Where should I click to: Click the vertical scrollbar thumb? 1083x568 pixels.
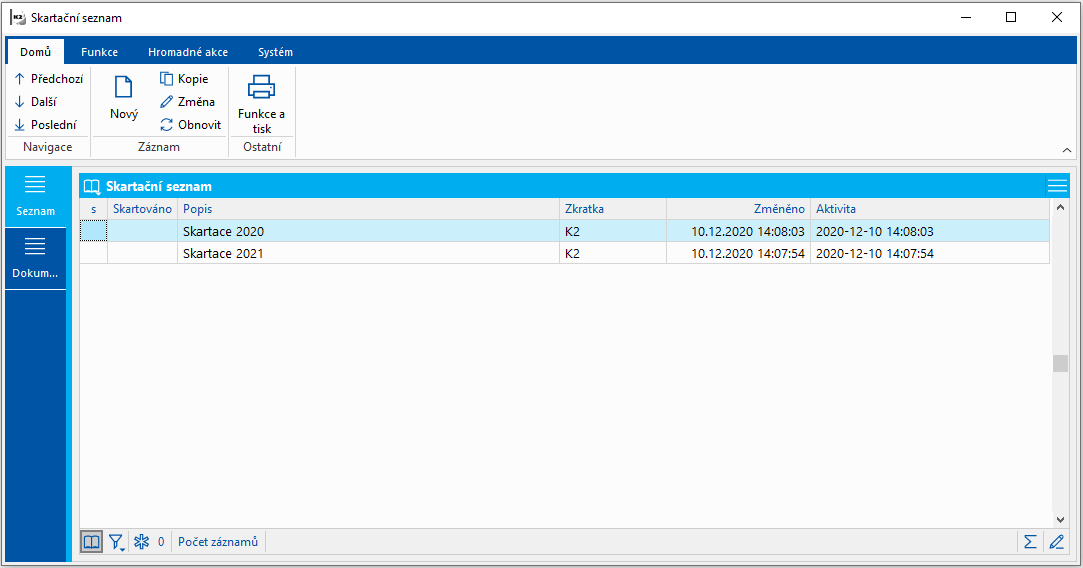click(1060, 363)
